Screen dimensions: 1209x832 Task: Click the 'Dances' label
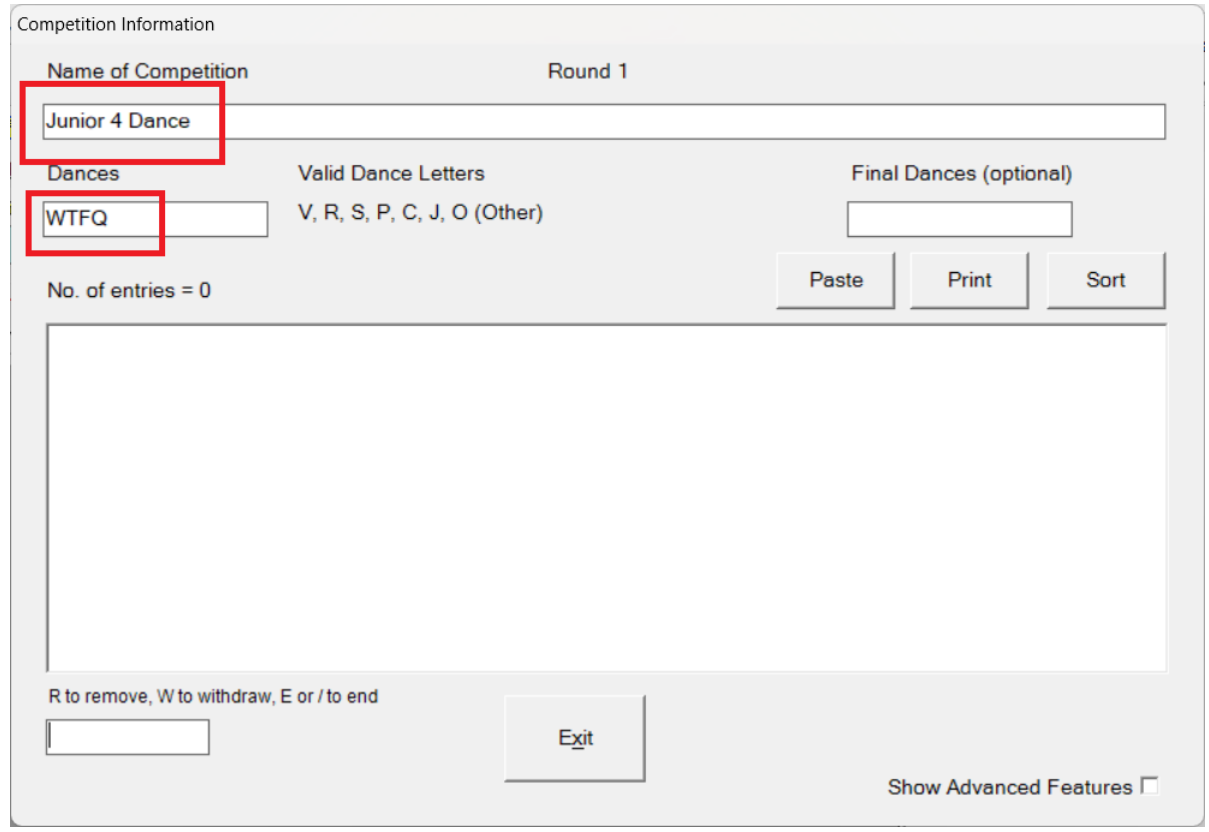click(83, 173)
